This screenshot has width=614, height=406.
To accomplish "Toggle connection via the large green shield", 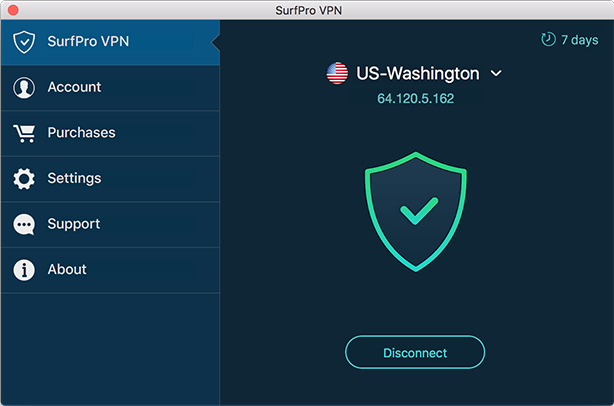I will (x=415, y=211).
